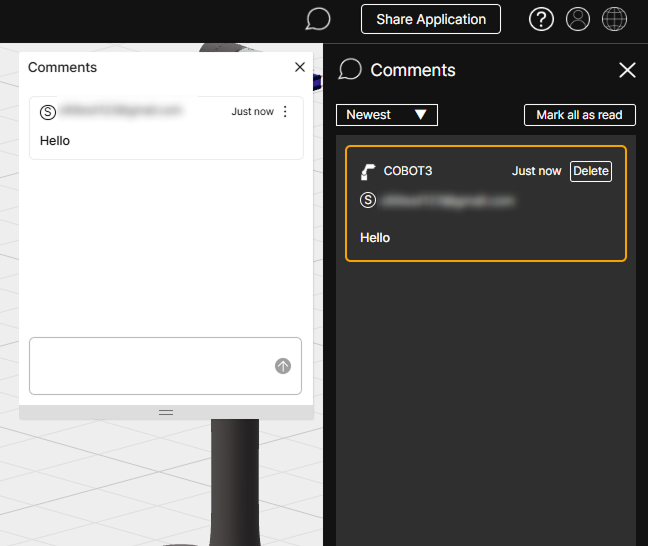Delete the COBOT3 comment
Image resolution: width=648 pixels, height=546 pixels.
coord(591,171)
